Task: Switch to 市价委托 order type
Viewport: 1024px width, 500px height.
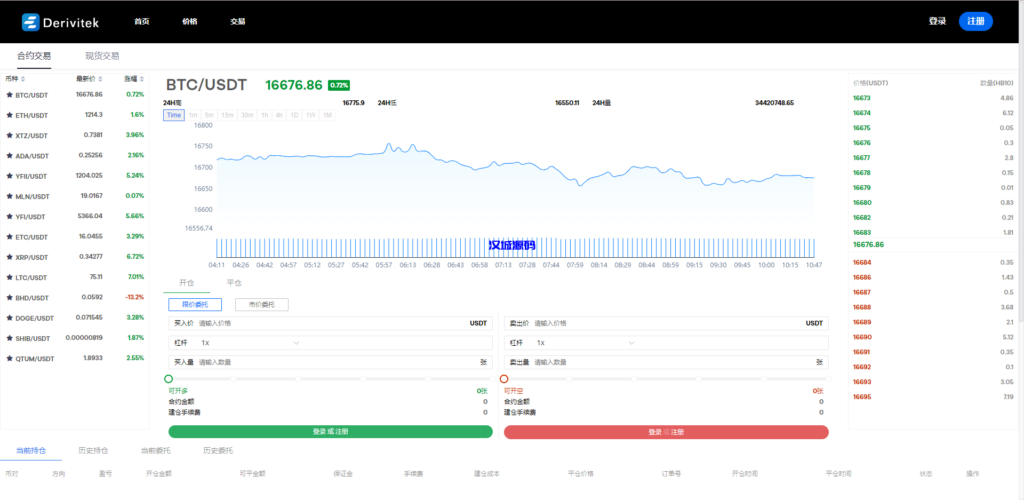Action: coord(261,304)
